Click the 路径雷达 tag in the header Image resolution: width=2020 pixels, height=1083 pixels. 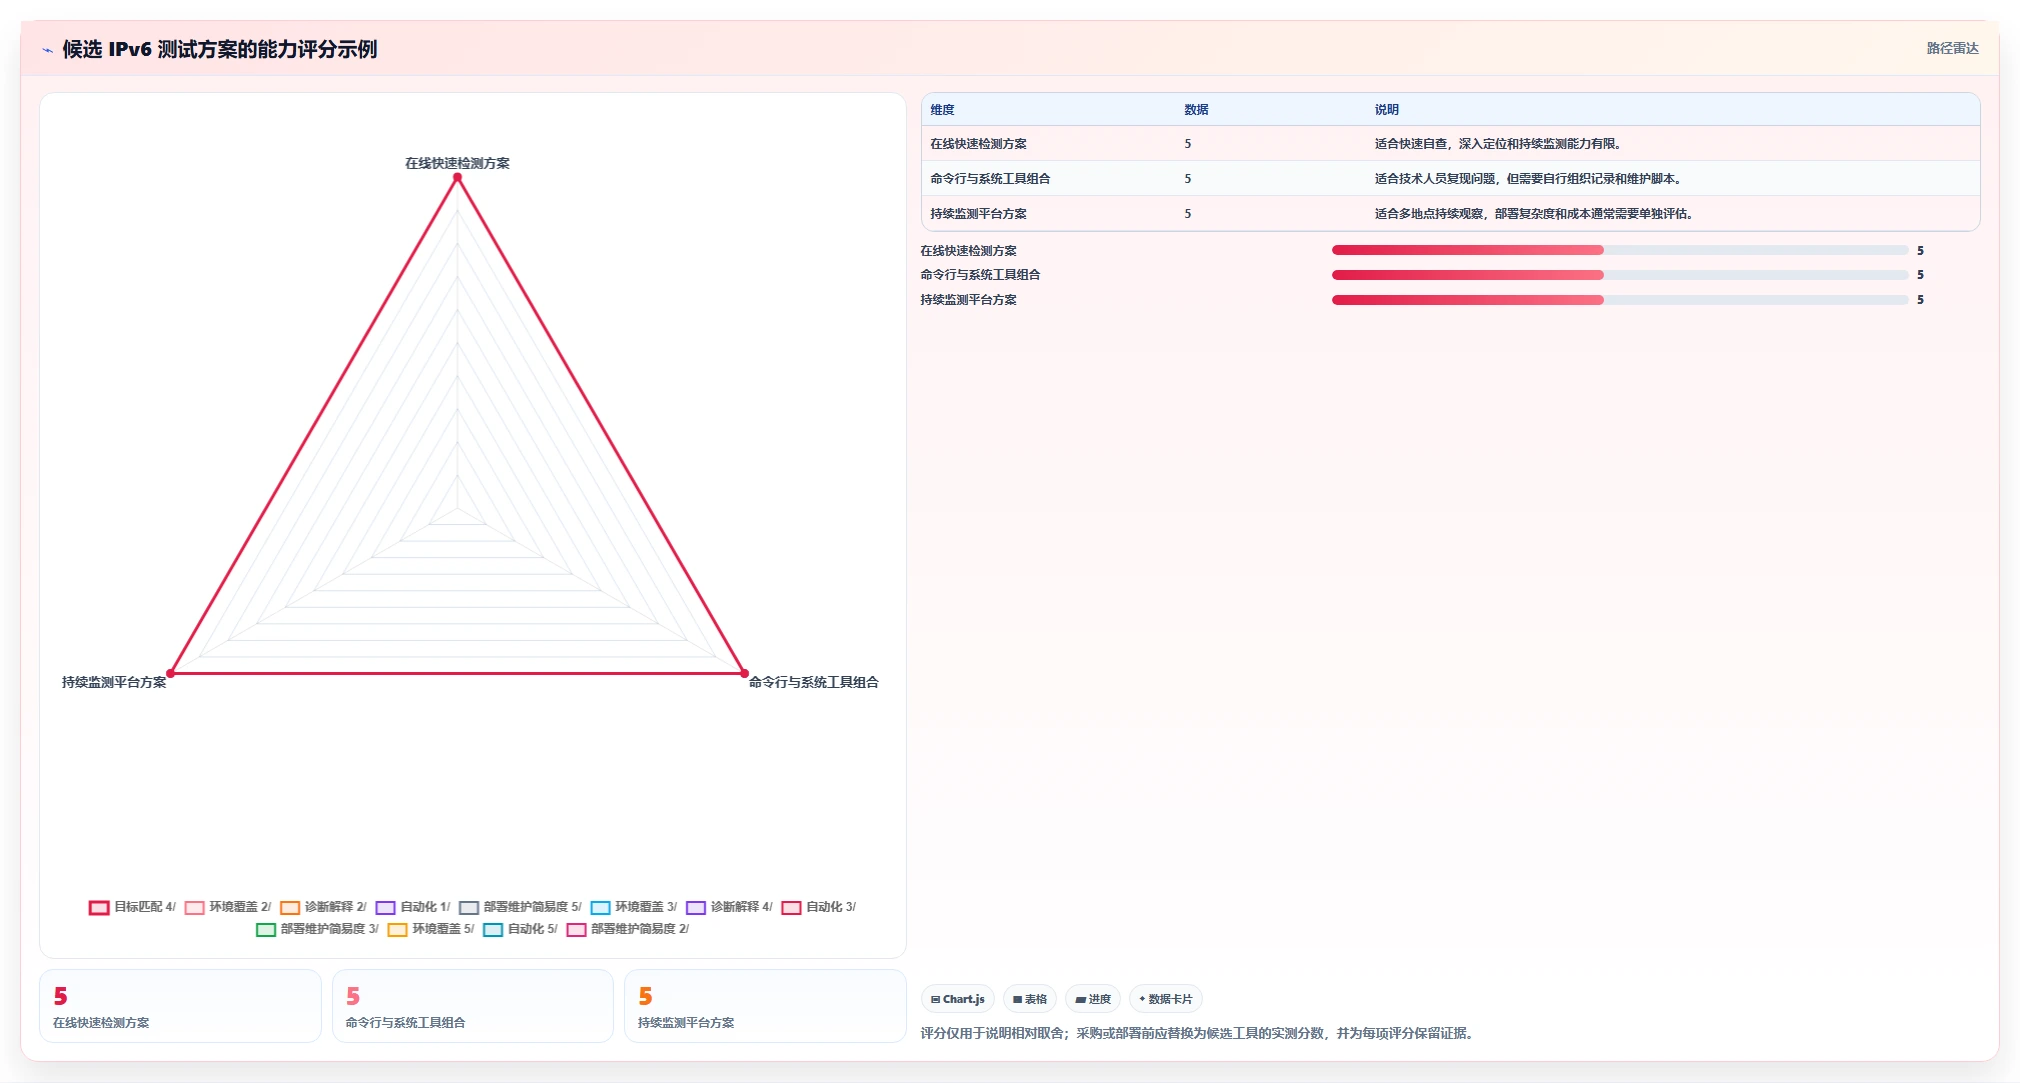coord(1952,48)
